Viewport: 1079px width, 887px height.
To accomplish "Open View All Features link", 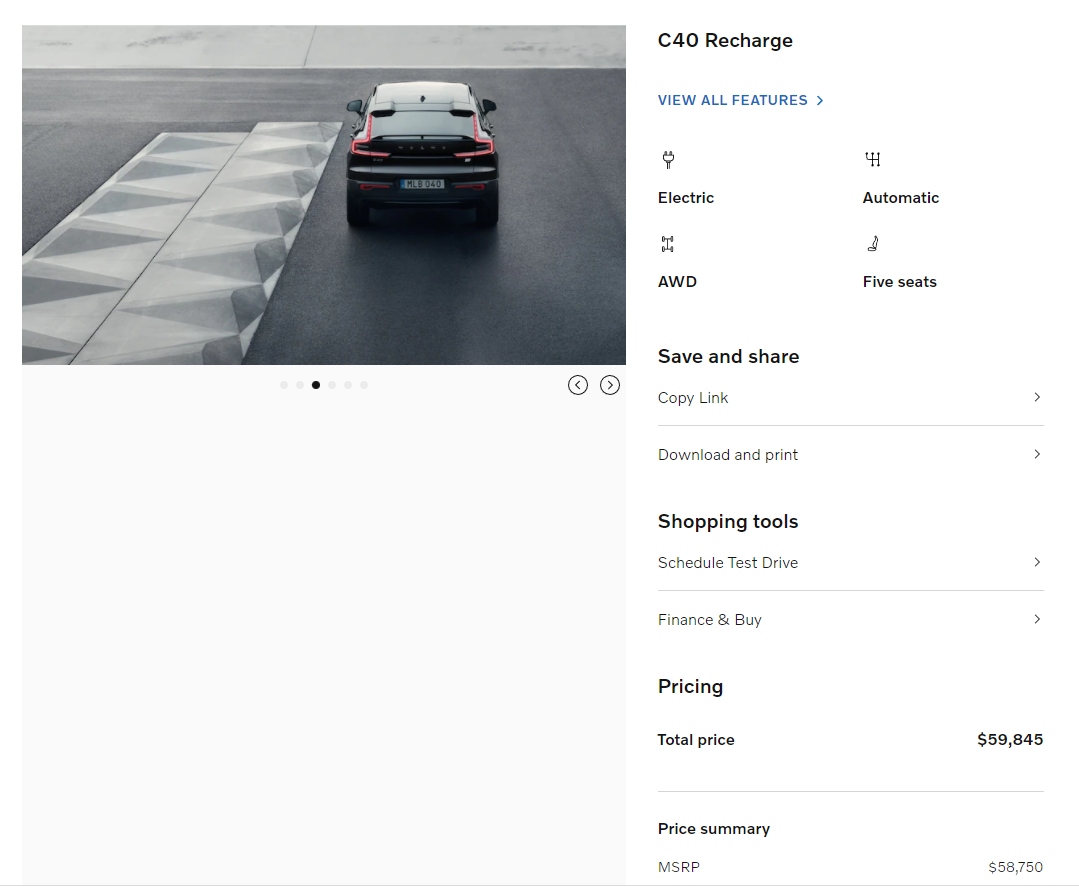I will click(732, 100).
